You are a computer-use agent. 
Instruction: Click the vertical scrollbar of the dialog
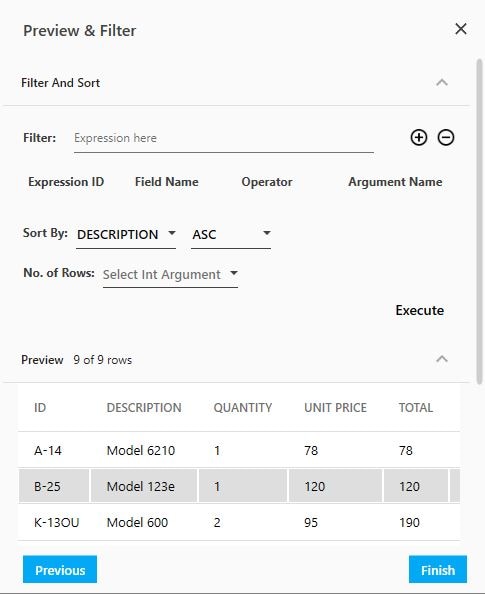click(479, 221)
